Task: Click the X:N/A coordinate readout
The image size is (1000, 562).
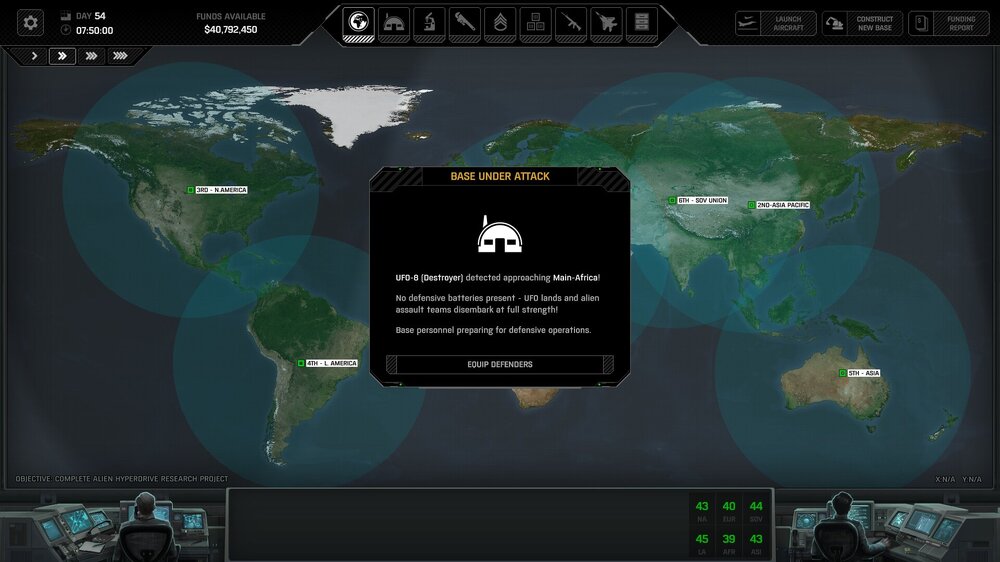Action: coord(945,479)
